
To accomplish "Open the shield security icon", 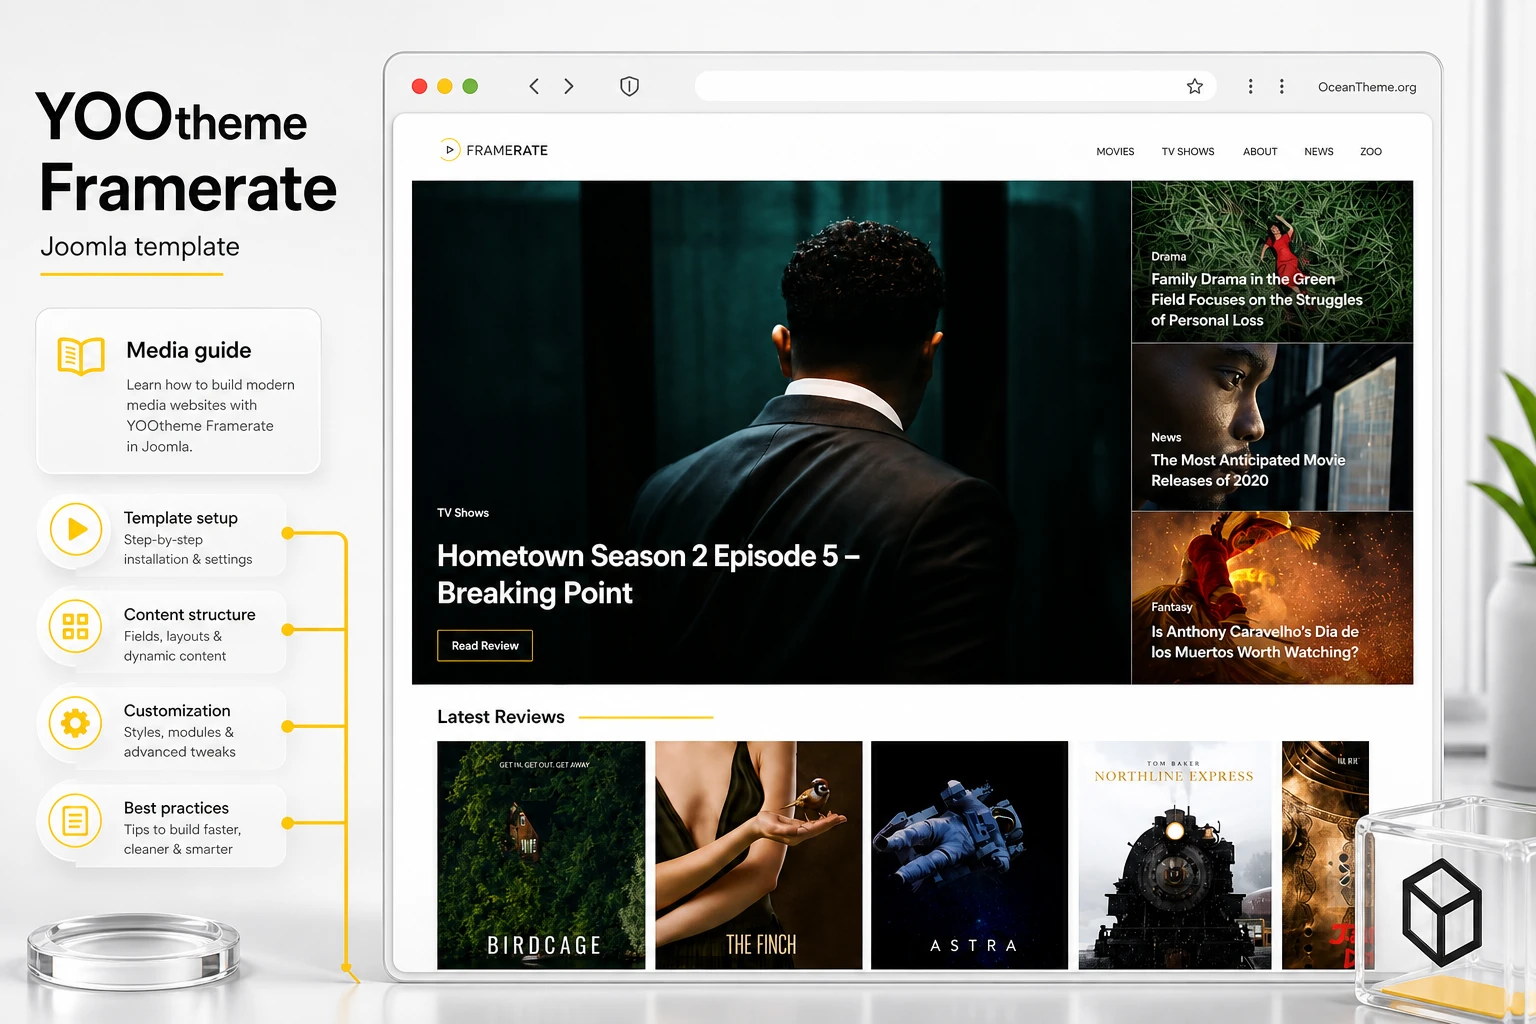I will (629, 86).
